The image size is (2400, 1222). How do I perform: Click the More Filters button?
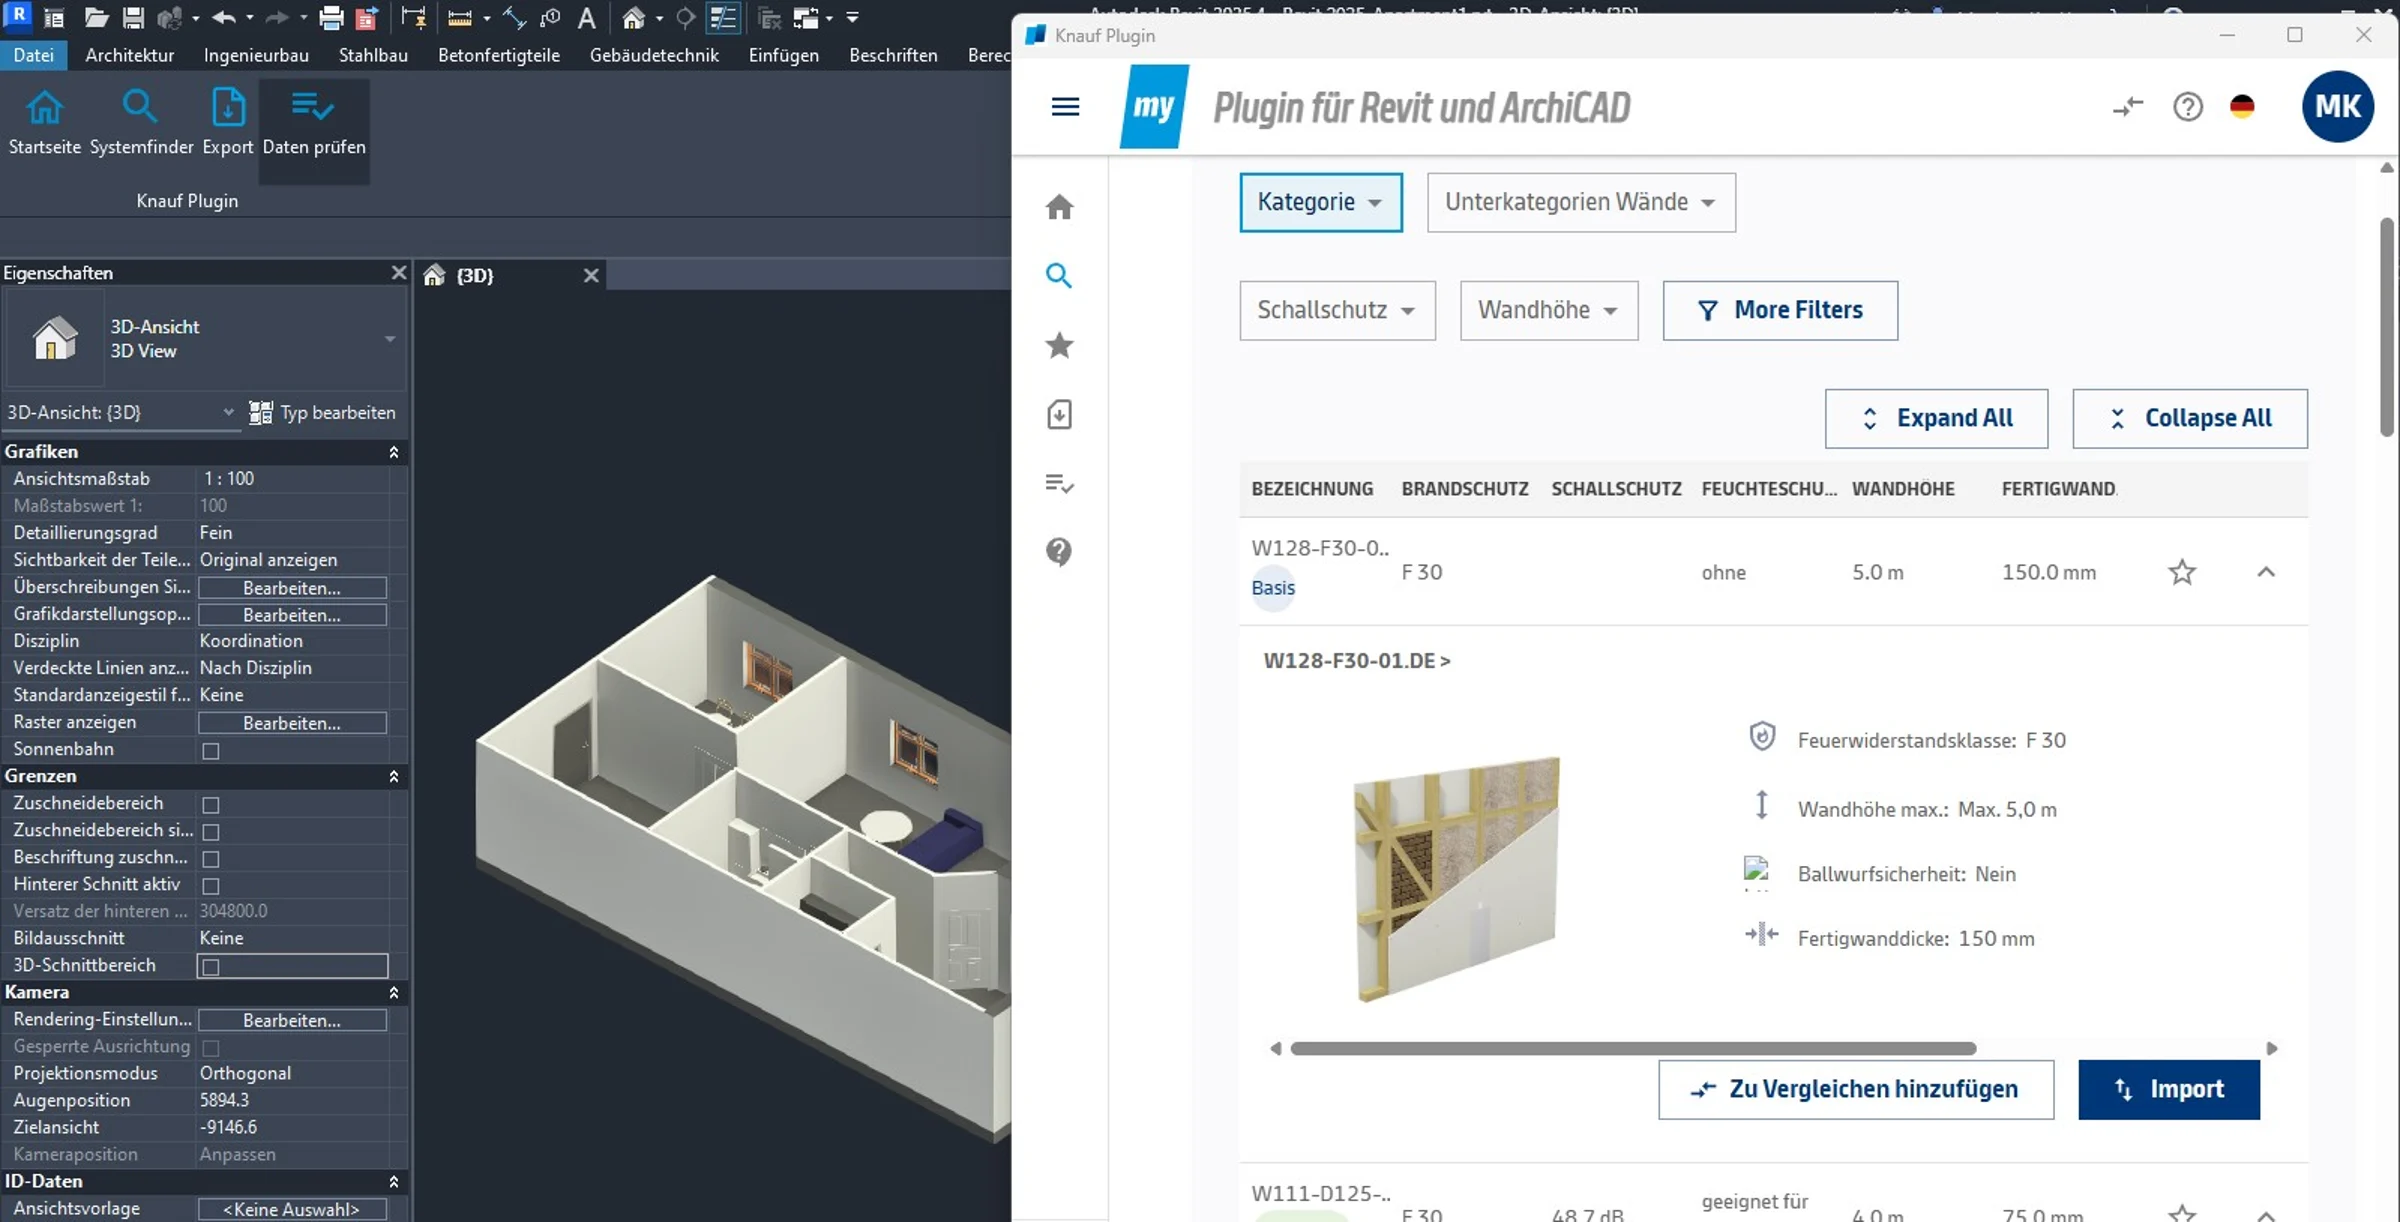click(x=1780, y=310)
